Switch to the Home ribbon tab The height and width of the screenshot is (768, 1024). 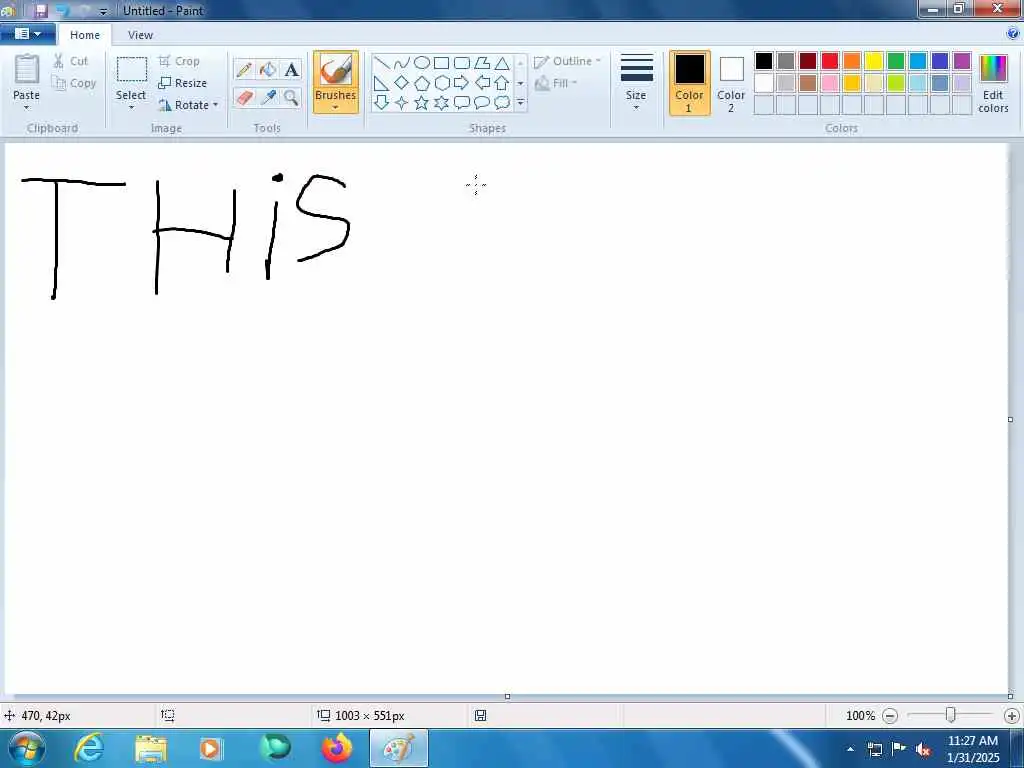point(85,35)
